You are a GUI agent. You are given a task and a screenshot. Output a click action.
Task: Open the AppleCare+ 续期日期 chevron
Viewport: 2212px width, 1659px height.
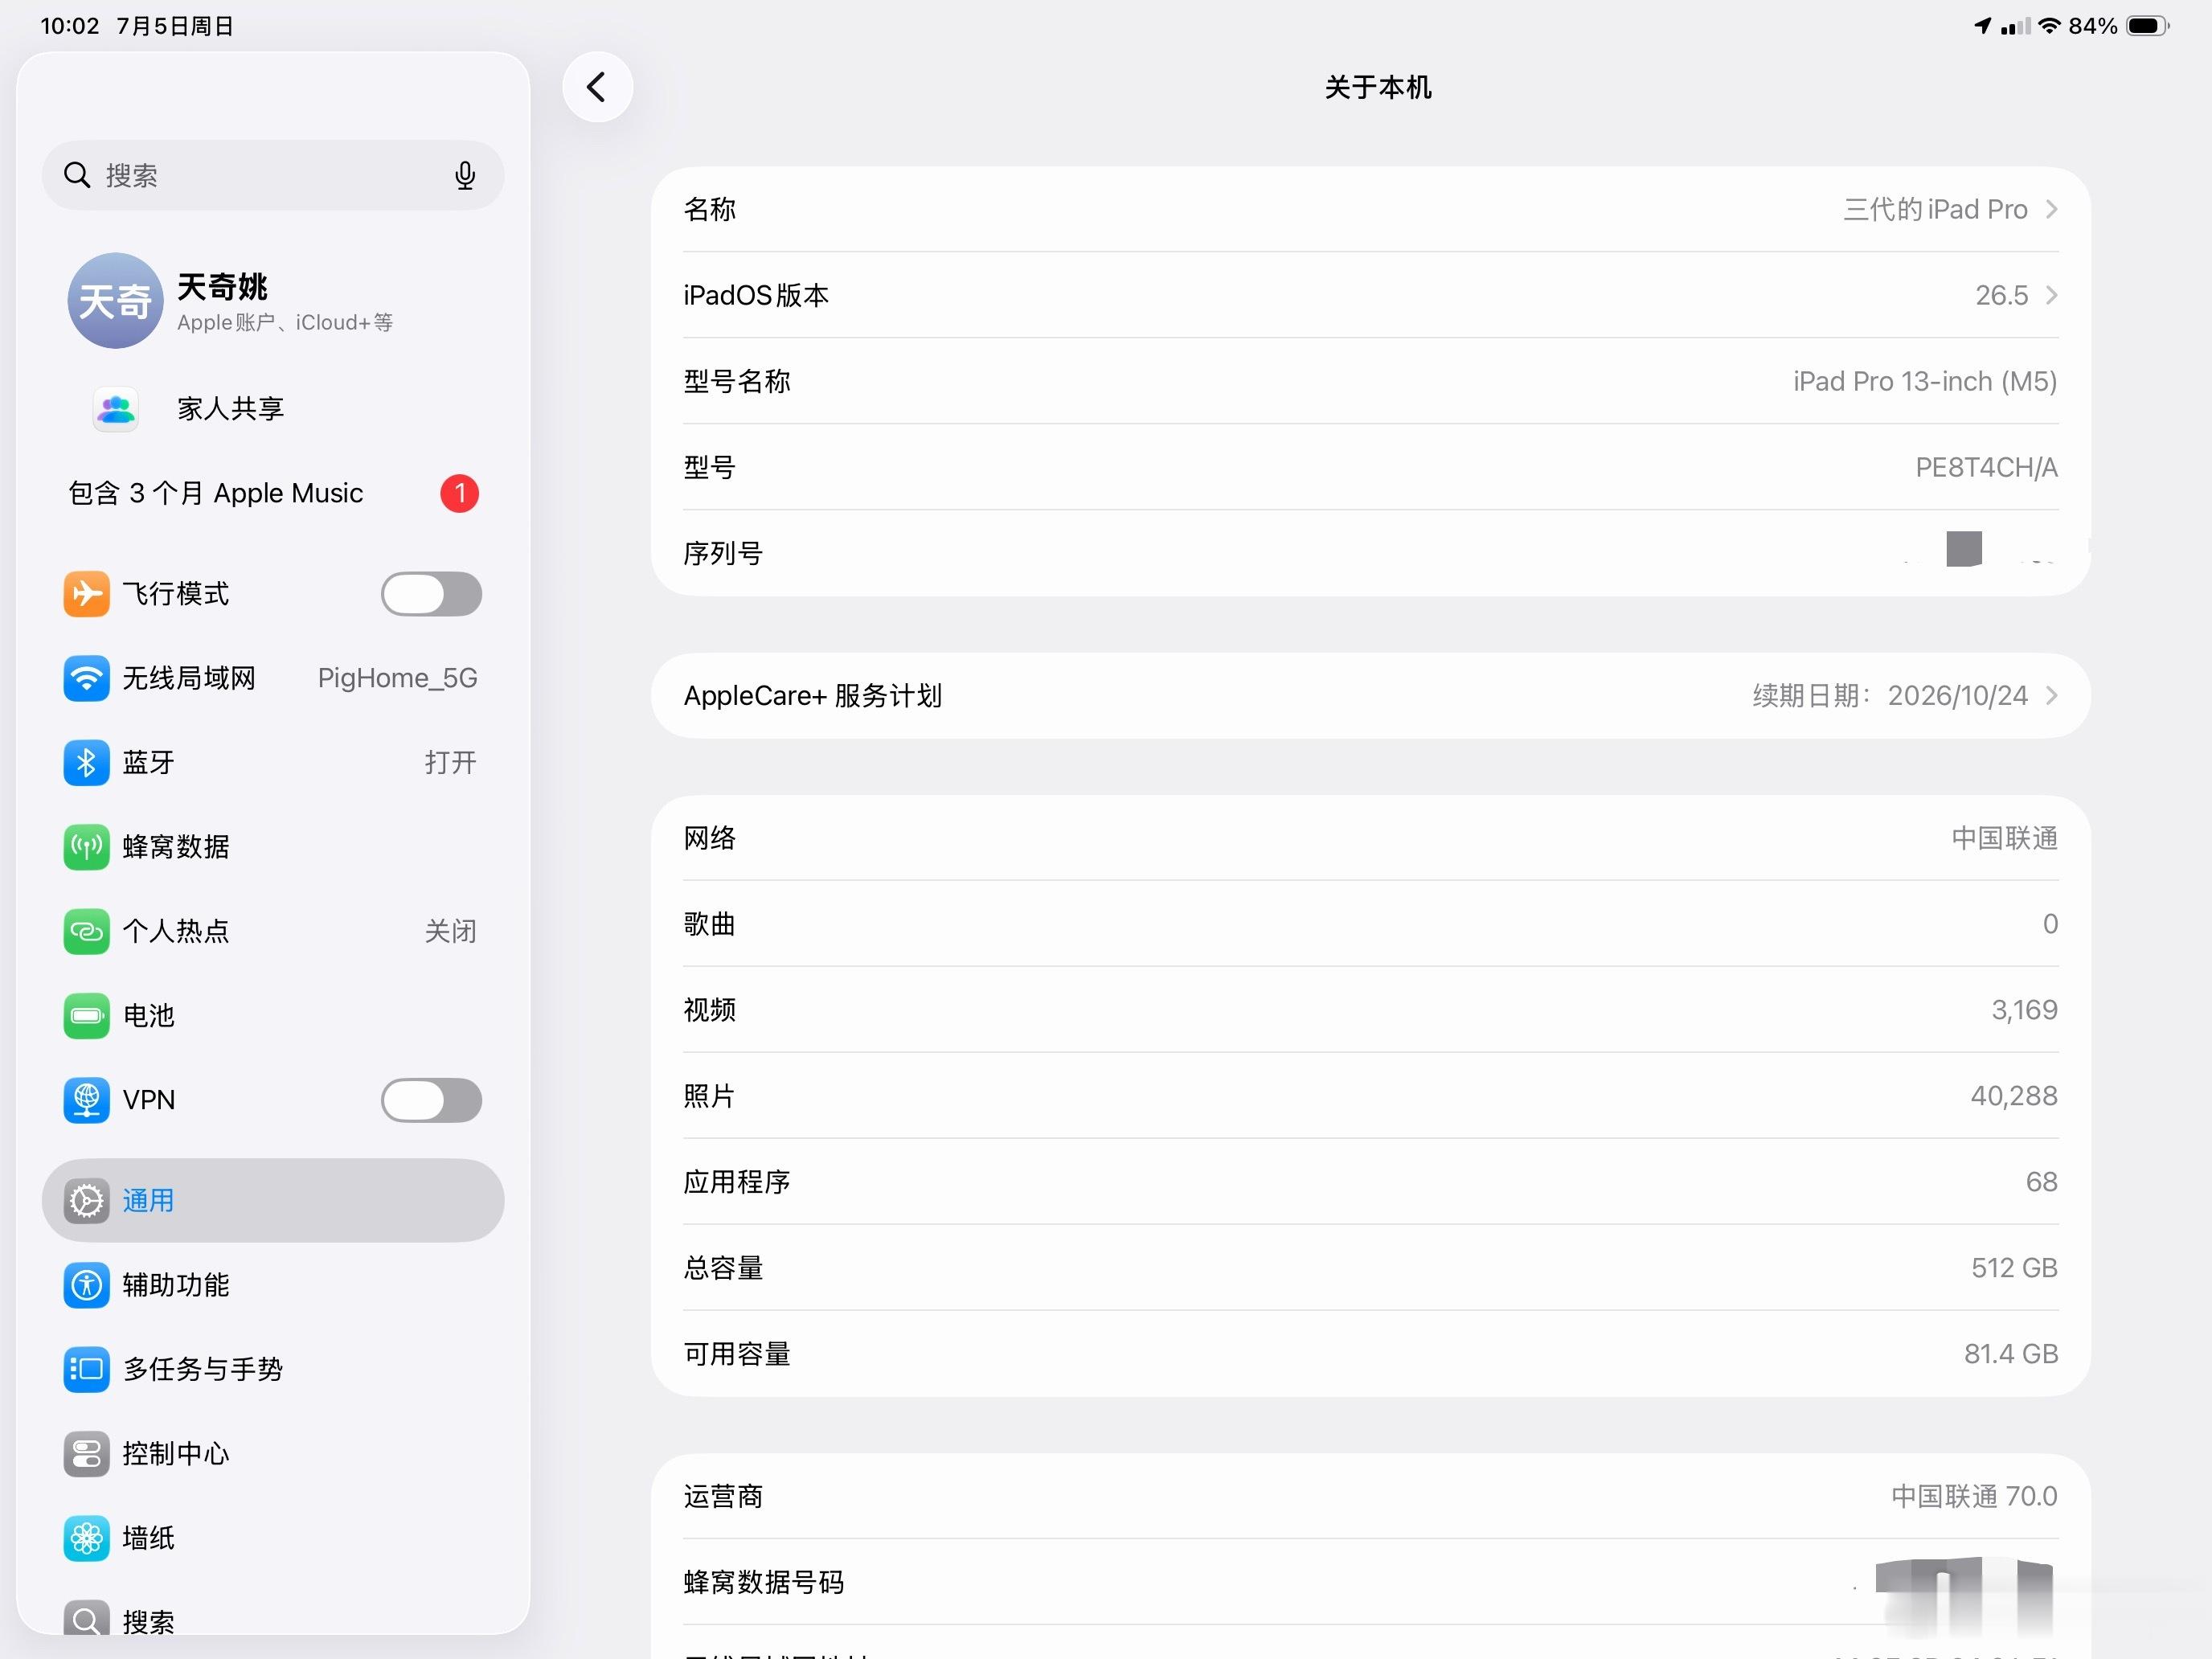point(2052,695)
